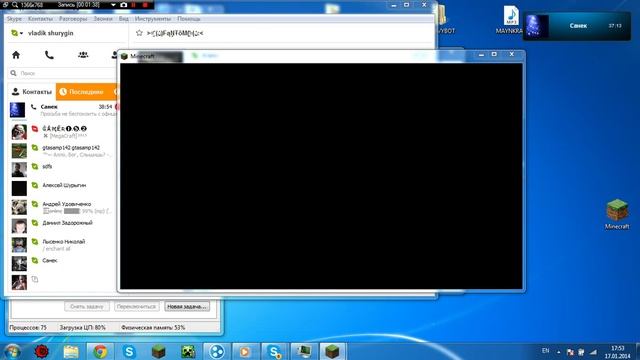Viewport: 640px width, 360px height.
Task: Open the Инструменты menu
Action: 153,19
